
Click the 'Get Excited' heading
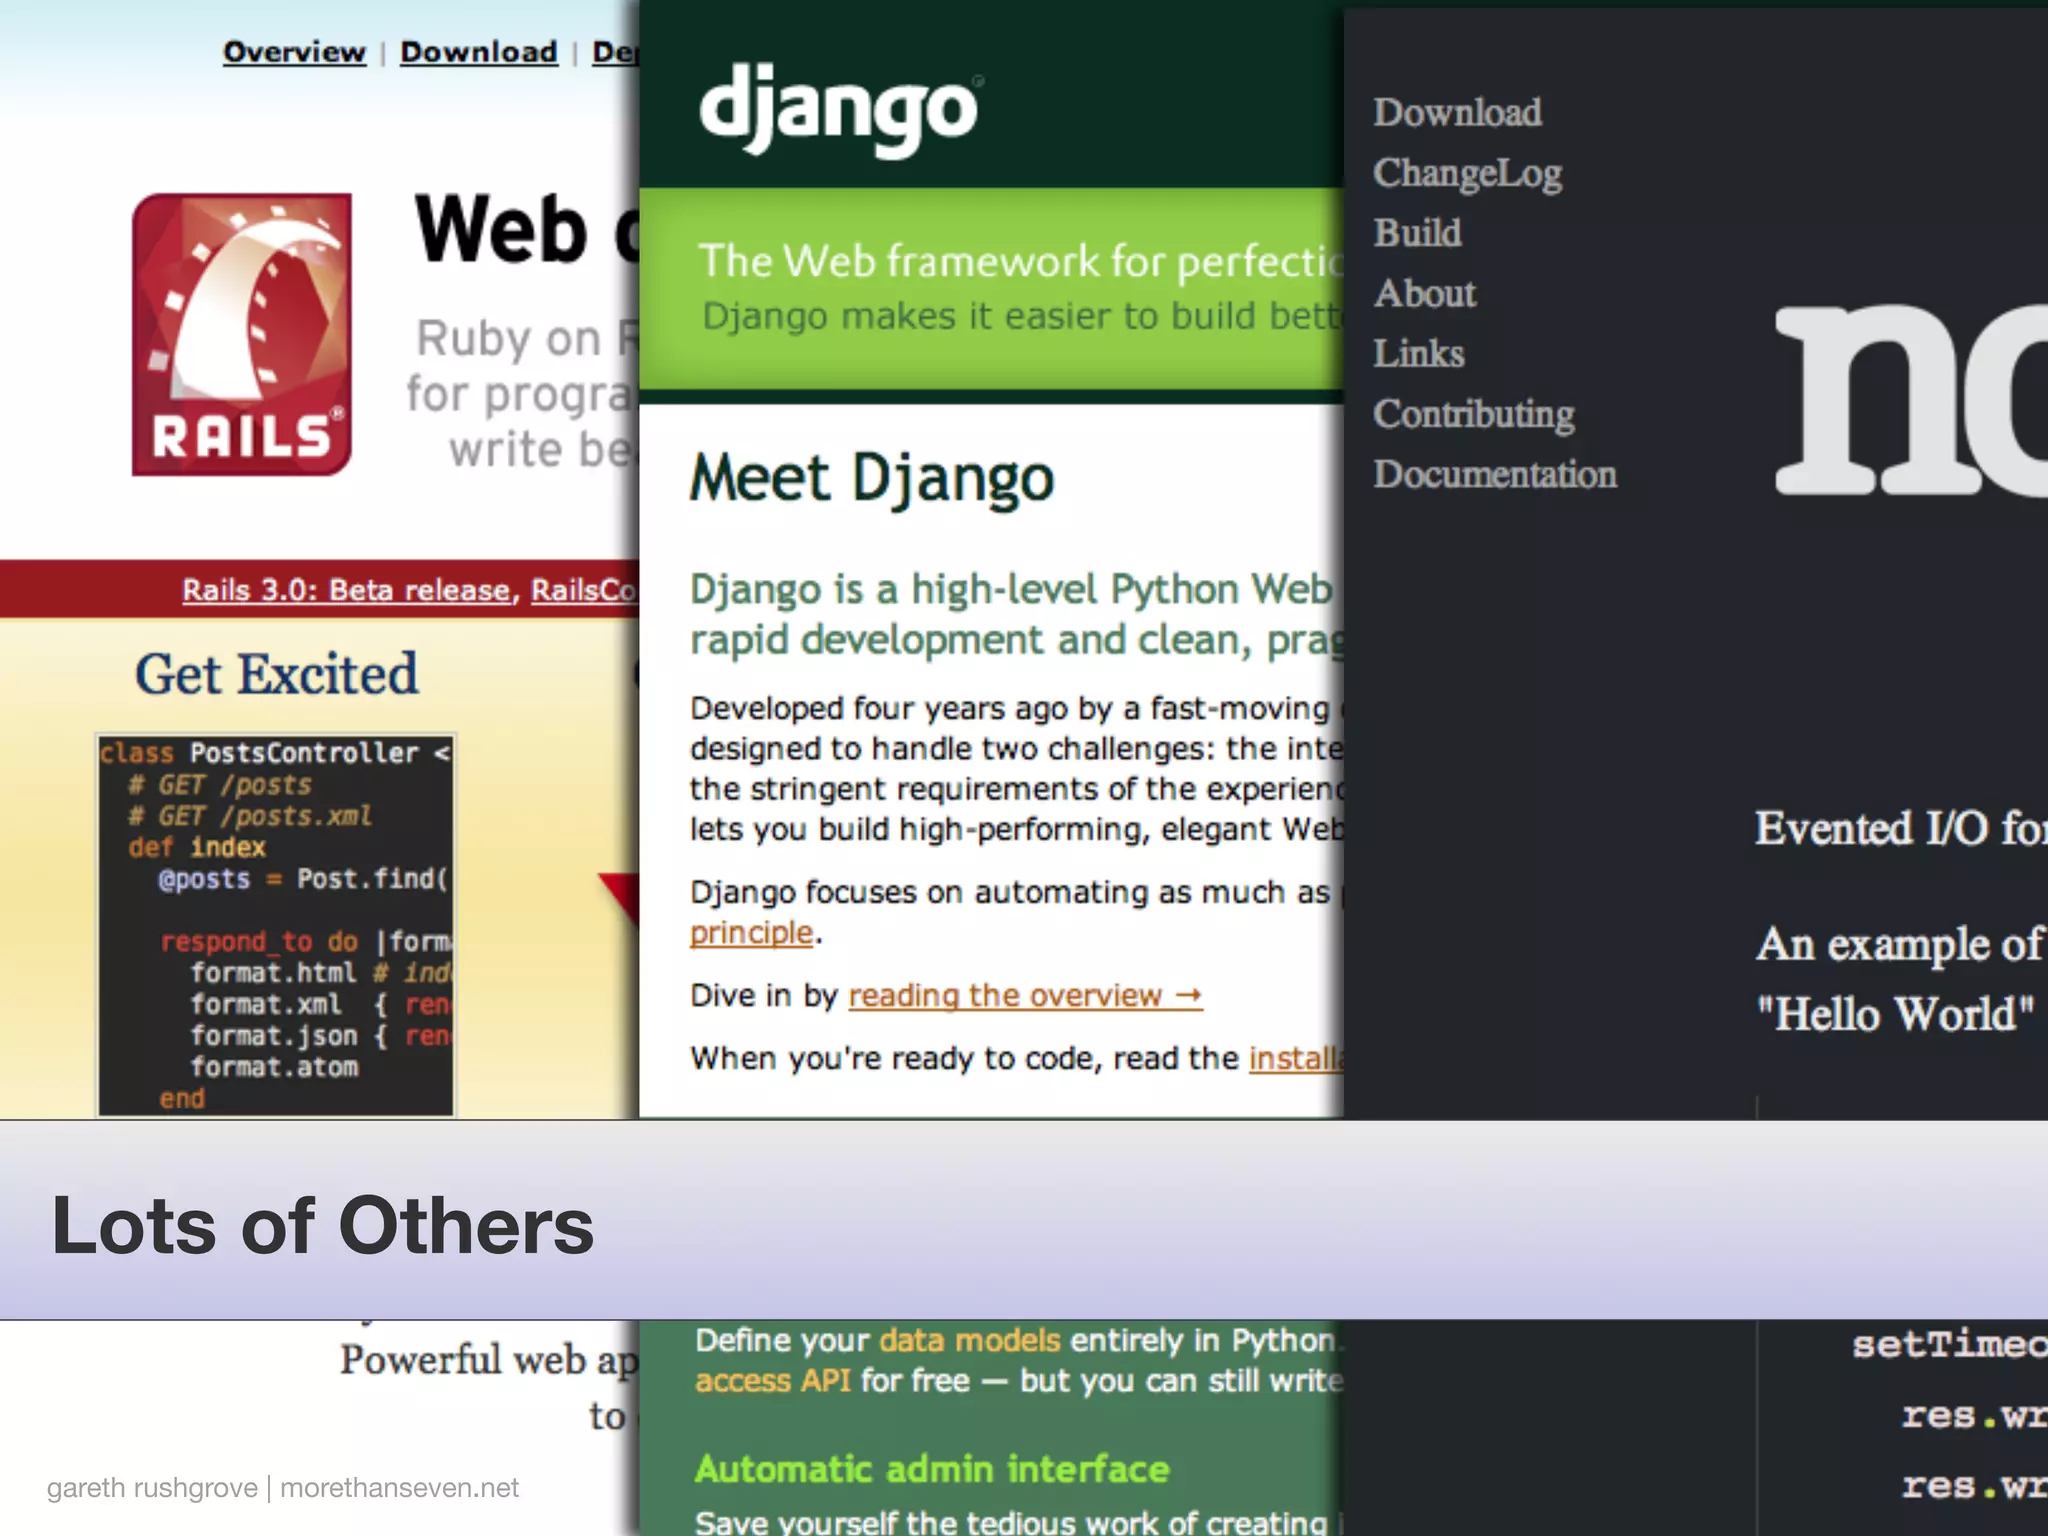(277, 674)
